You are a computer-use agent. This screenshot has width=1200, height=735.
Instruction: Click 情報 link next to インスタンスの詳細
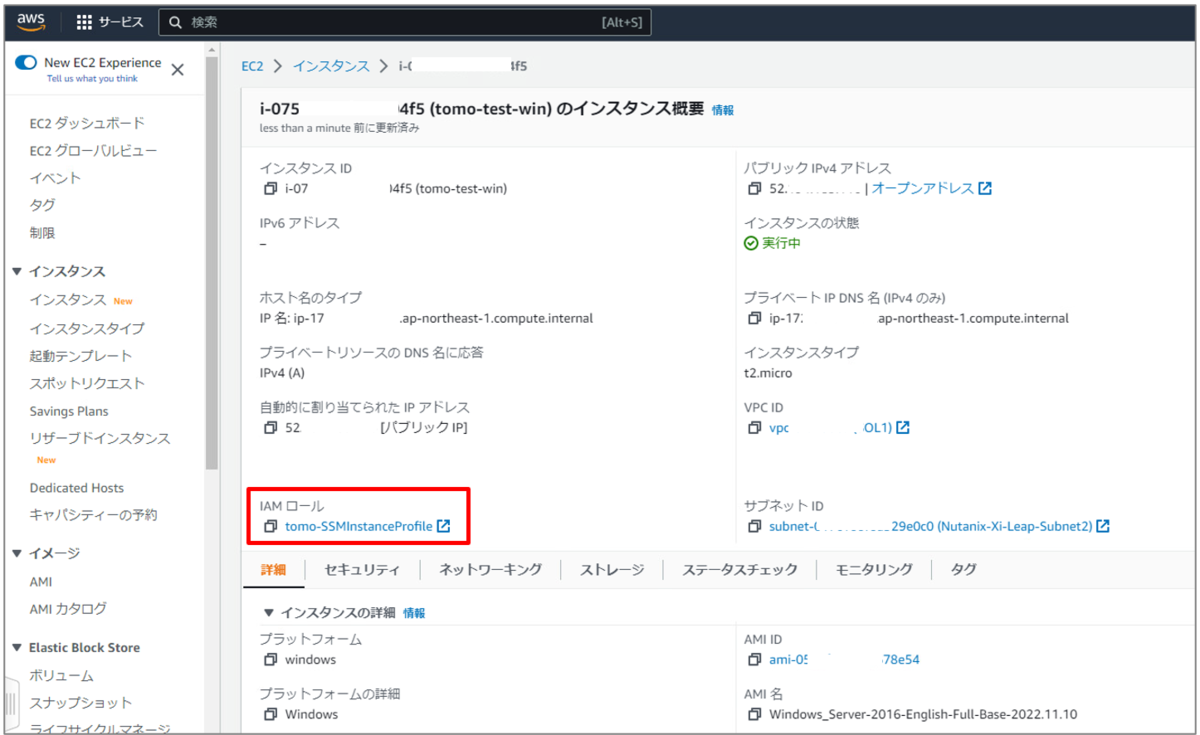coord(414,613)
